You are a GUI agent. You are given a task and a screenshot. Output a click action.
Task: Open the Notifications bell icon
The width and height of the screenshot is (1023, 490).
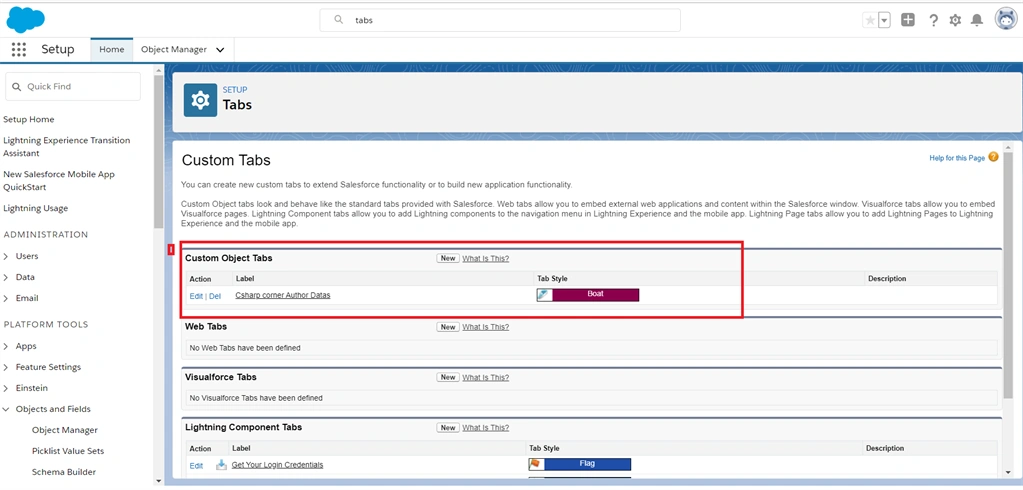[x=977, y=20]
